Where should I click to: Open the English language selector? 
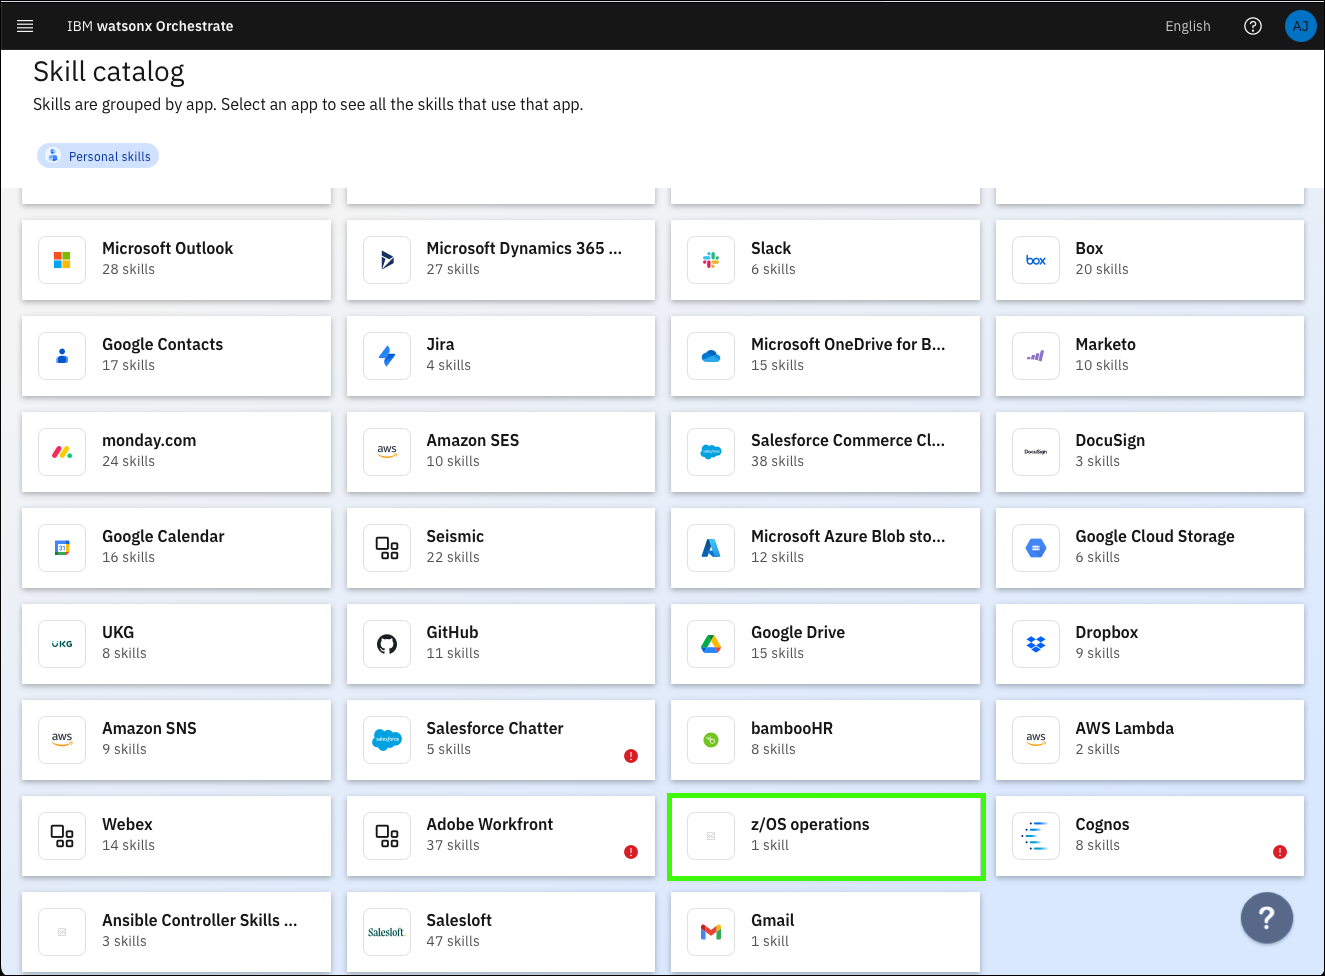click(x=1187, y=26)
